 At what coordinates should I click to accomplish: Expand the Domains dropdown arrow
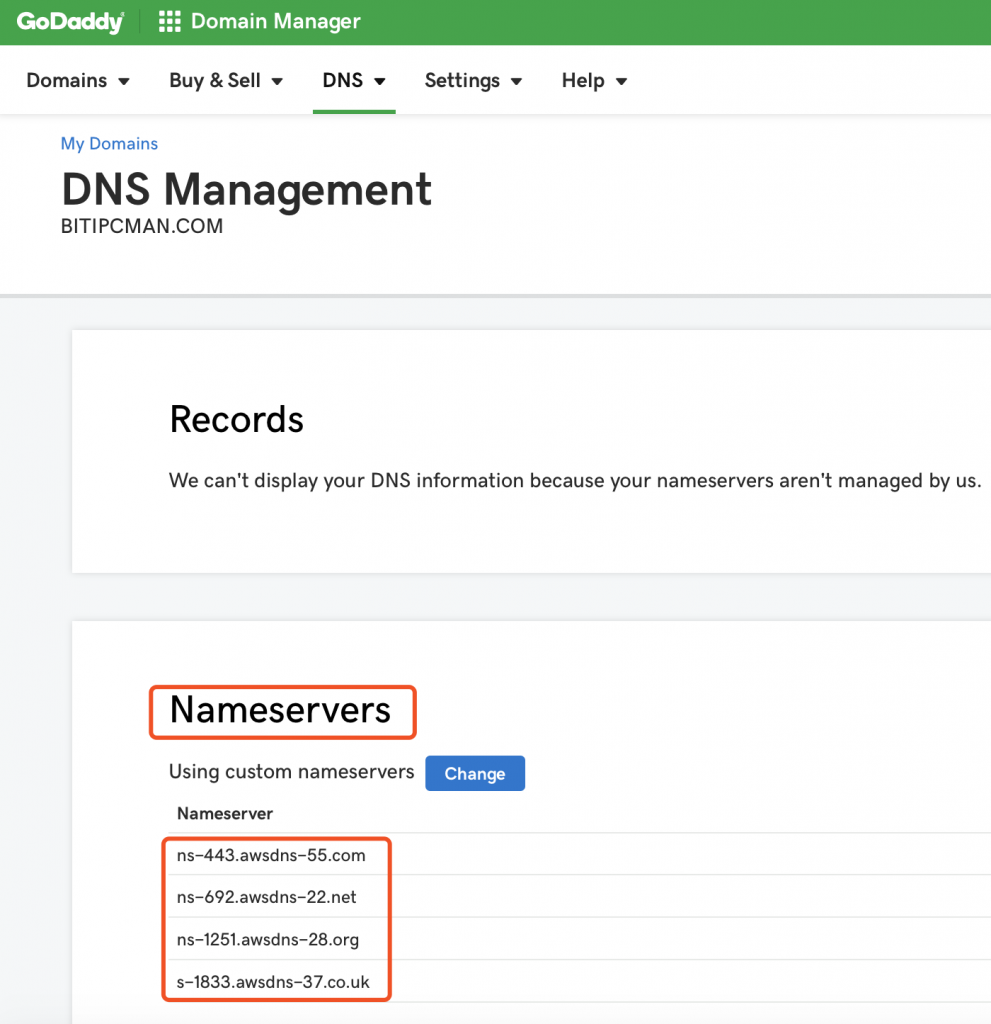pos(123,82)
